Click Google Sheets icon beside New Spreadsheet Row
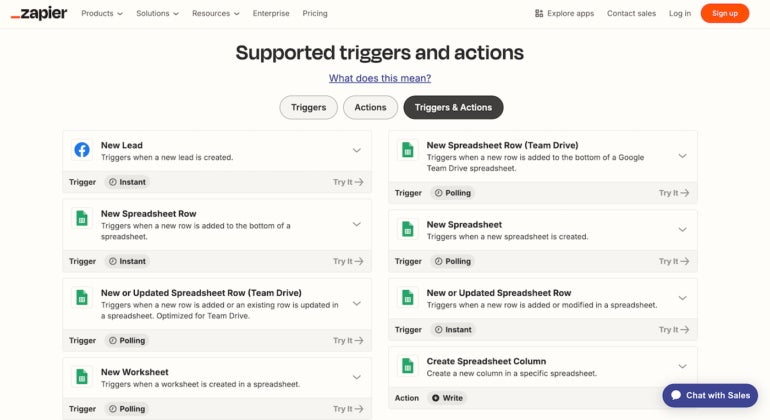Screen dimensions: 770x420 [x=82, y=218]
